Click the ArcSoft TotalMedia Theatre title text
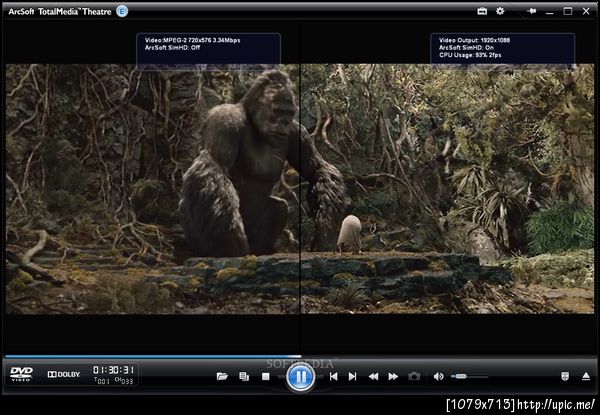Viewport: 600px width, 415px height. click(x=60, y=11)
